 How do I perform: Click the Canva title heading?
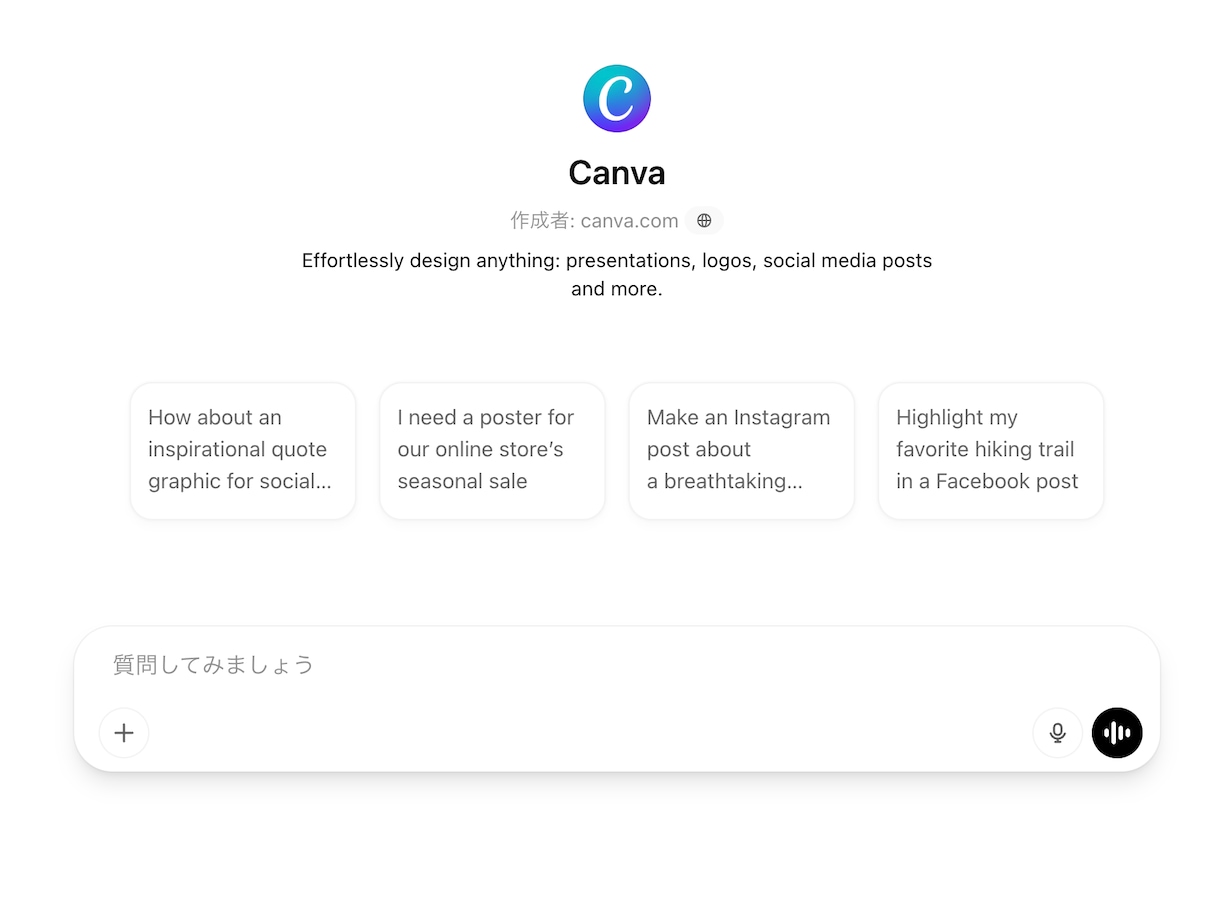point(617,173)
